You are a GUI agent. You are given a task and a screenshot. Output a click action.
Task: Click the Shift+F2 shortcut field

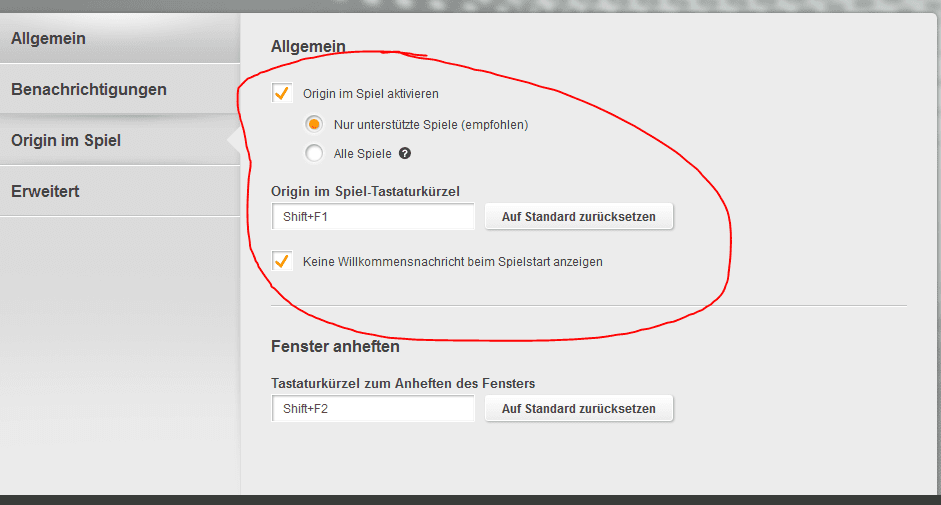[x=373, y=408]
